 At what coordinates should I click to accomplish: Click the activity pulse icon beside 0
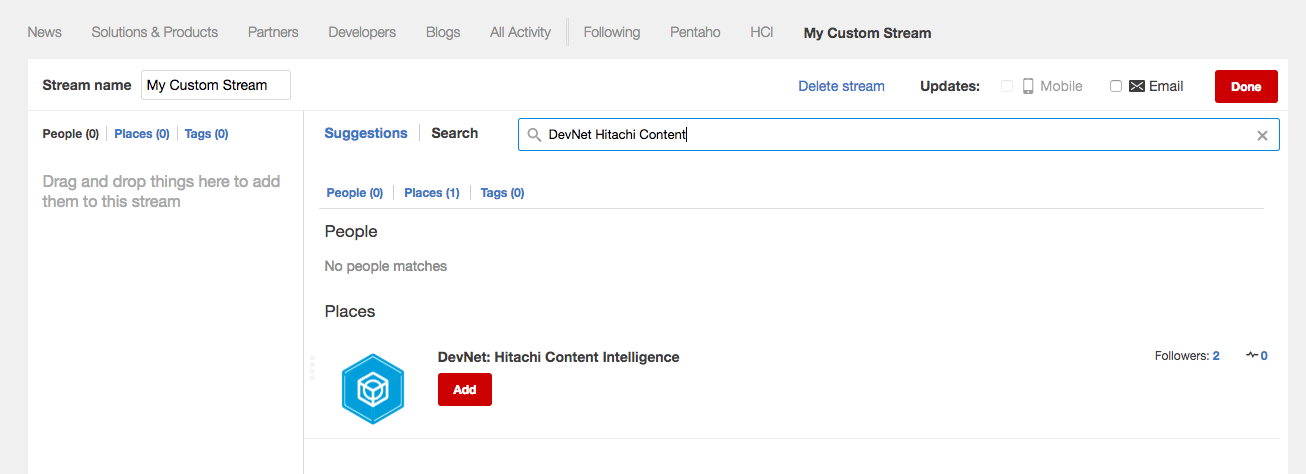[1252, 355]
